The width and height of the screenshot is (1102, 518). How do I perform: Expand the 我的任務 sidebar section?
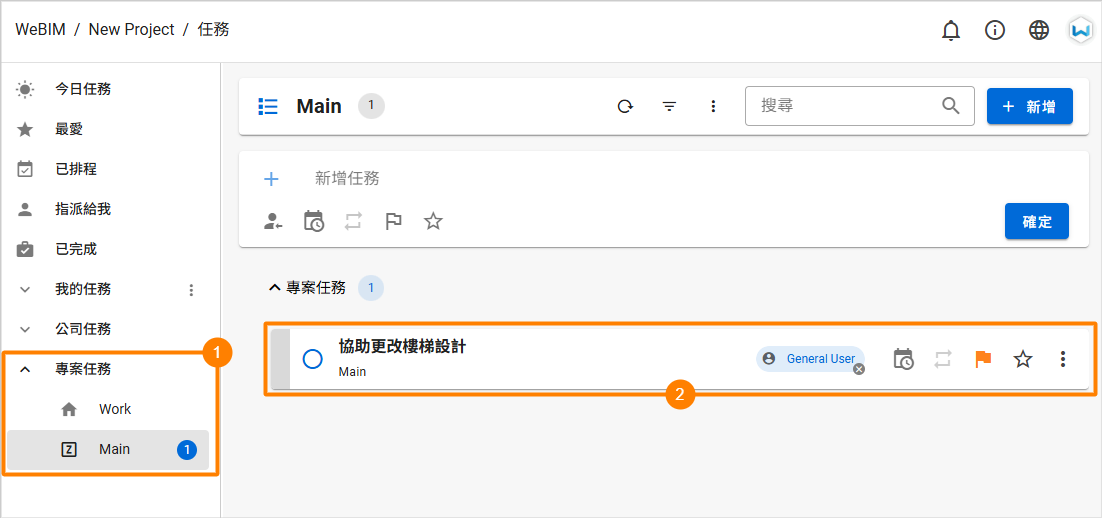[x=25, y=290]
